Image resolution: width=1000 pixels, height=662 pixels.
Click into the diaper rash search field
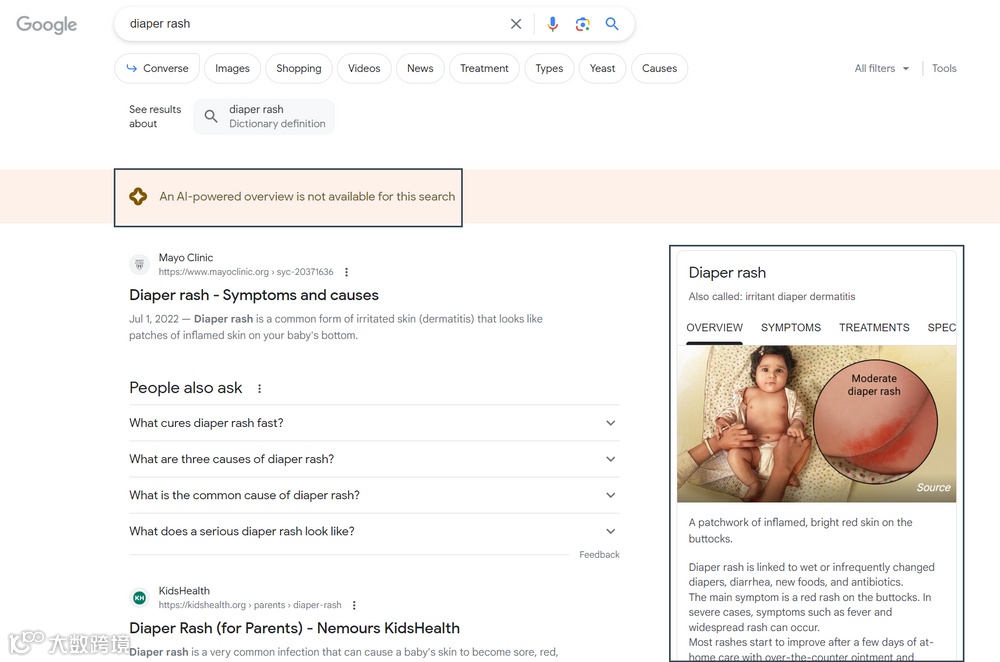click(x=312, y=24)
